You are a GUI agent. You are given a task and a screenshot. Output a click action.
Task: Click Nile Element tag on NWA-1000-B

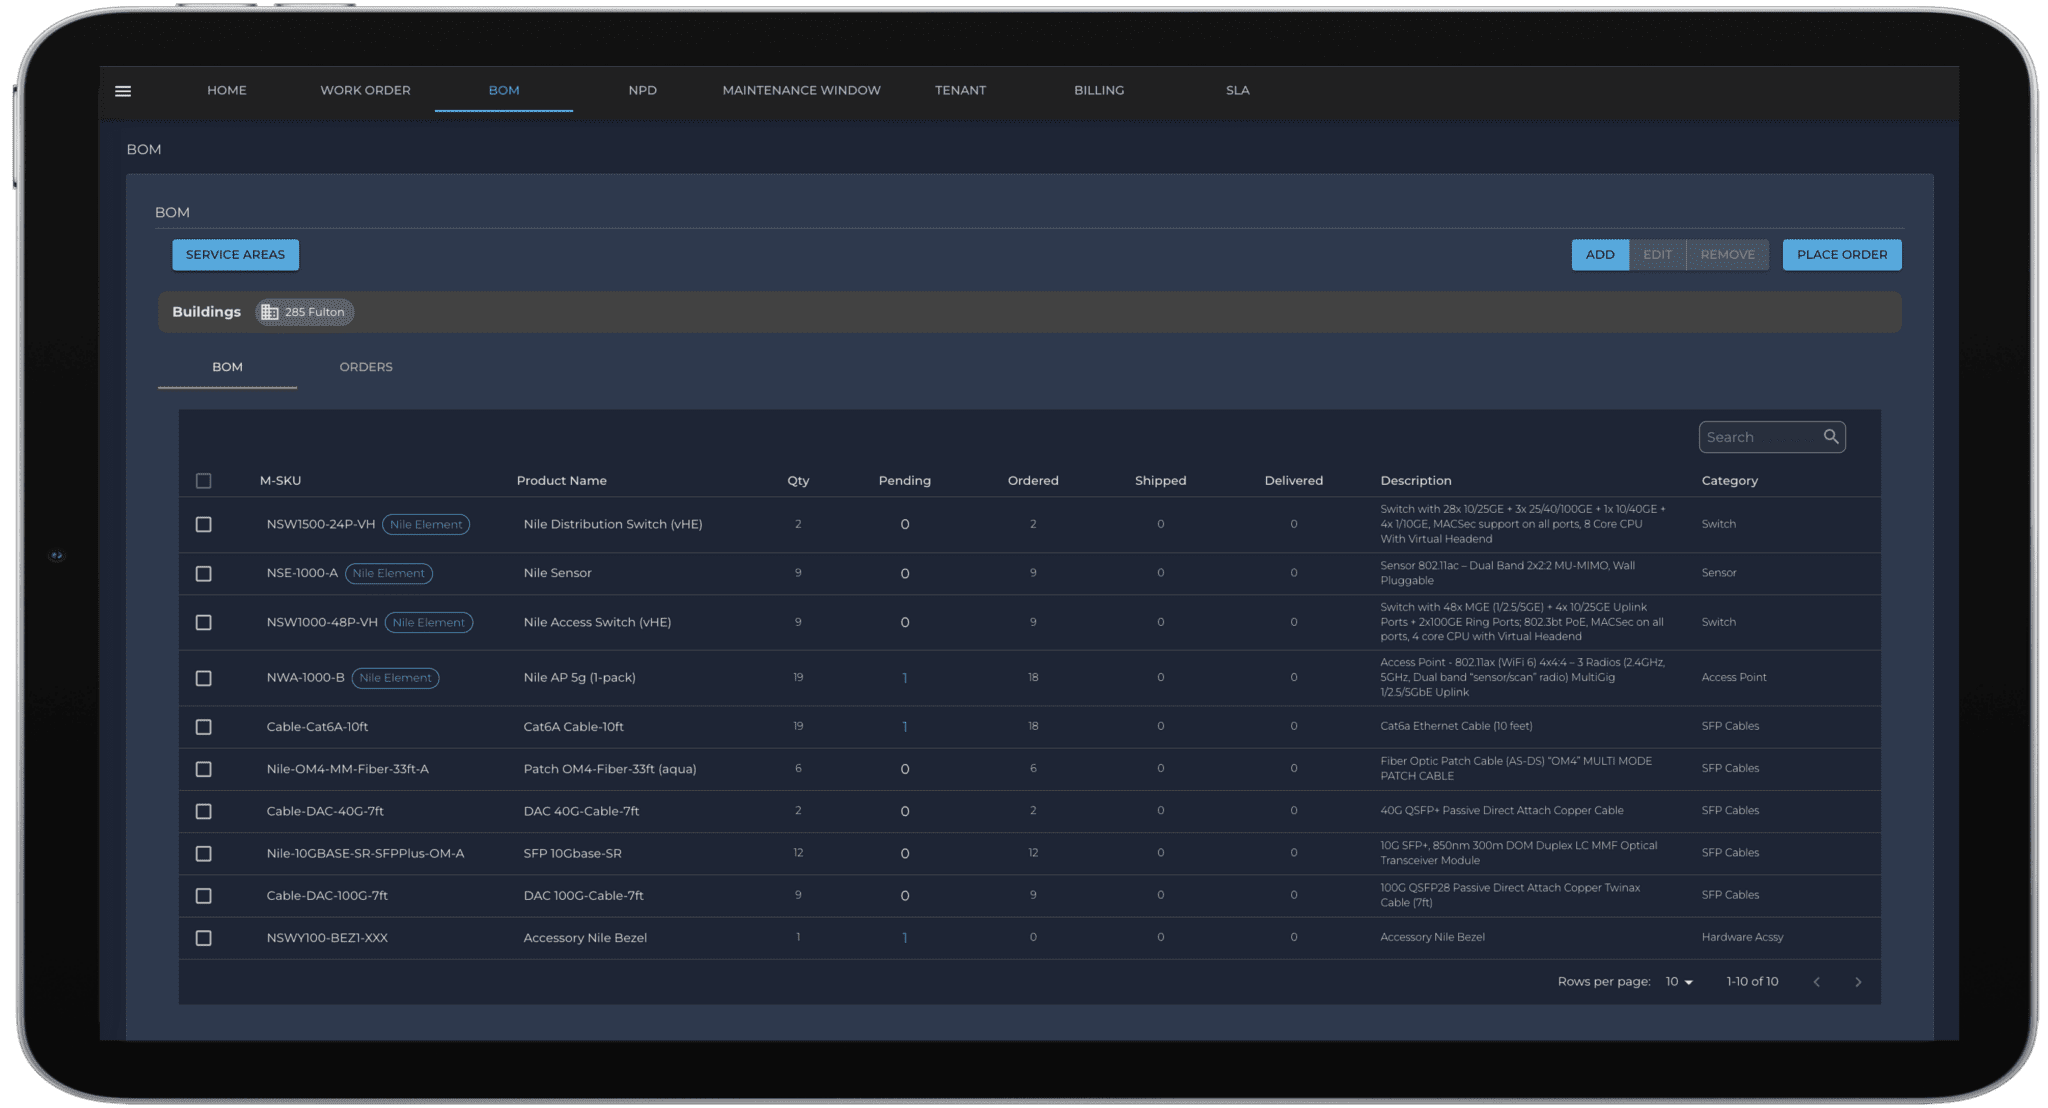pyautogui.click(x=396, y=678)
